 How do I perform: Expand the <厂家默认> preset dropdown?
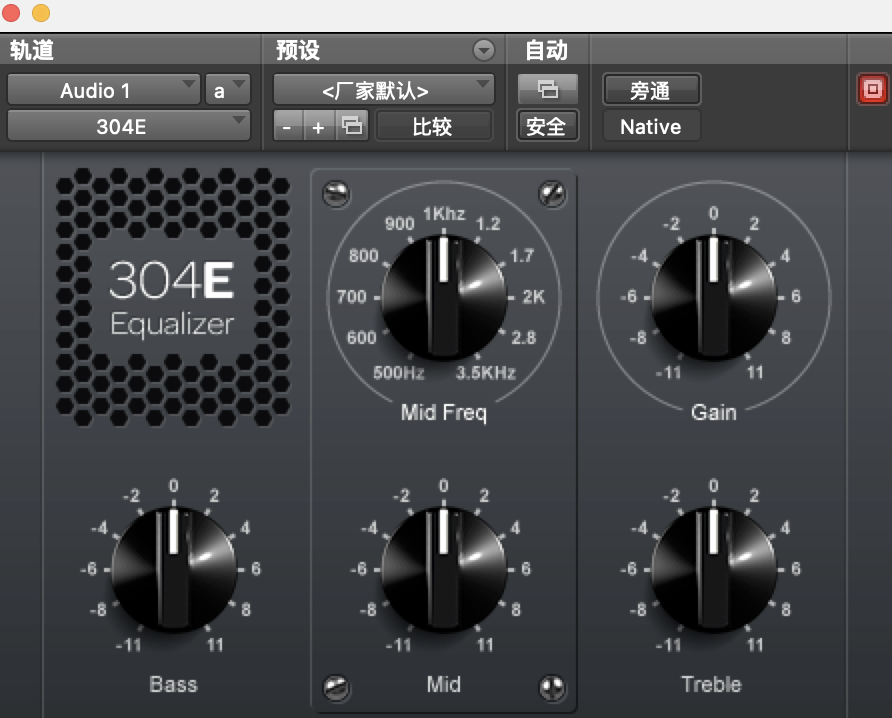pyautogui.click(x=384, y=90)
